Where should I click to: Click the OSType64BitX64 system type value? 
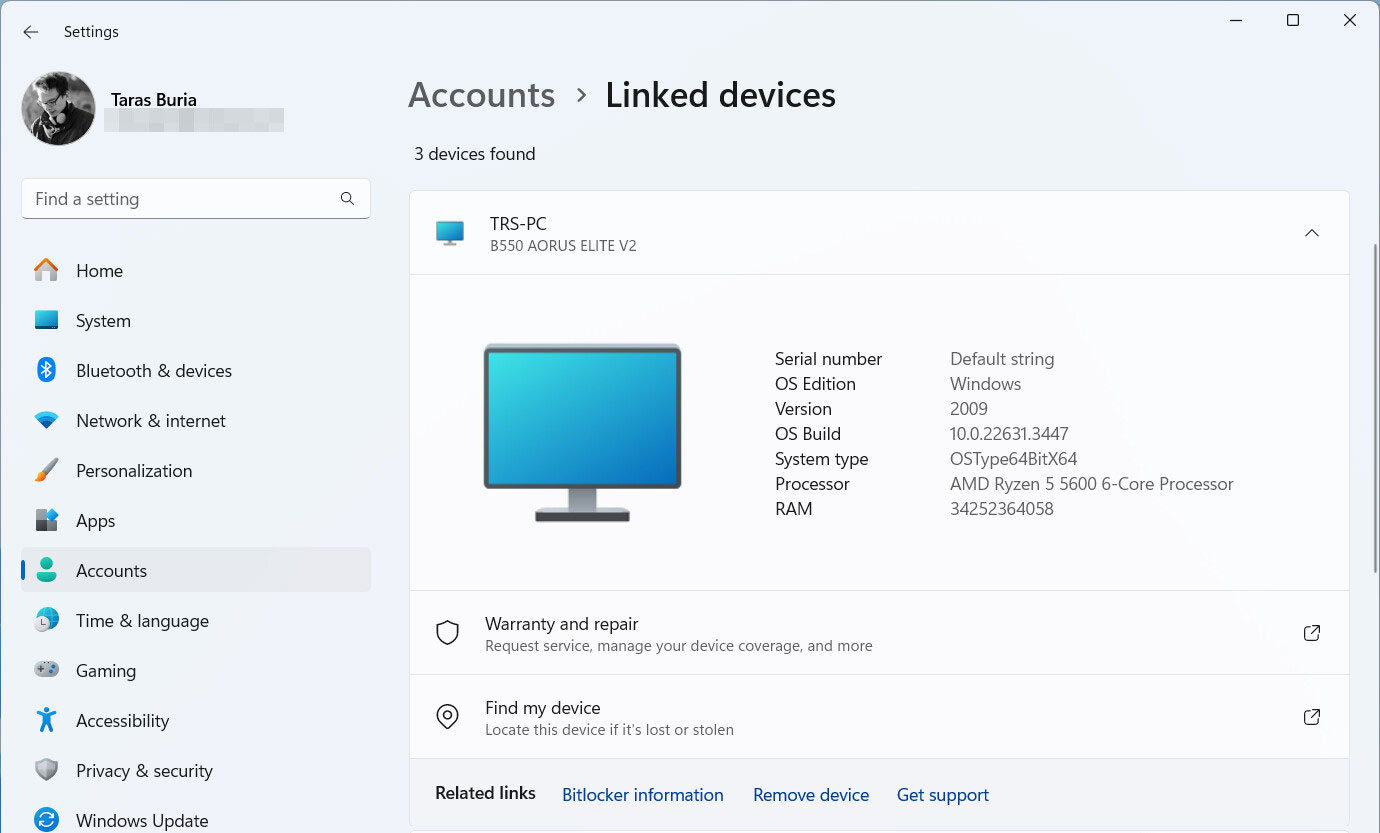tap(1014, 459)
